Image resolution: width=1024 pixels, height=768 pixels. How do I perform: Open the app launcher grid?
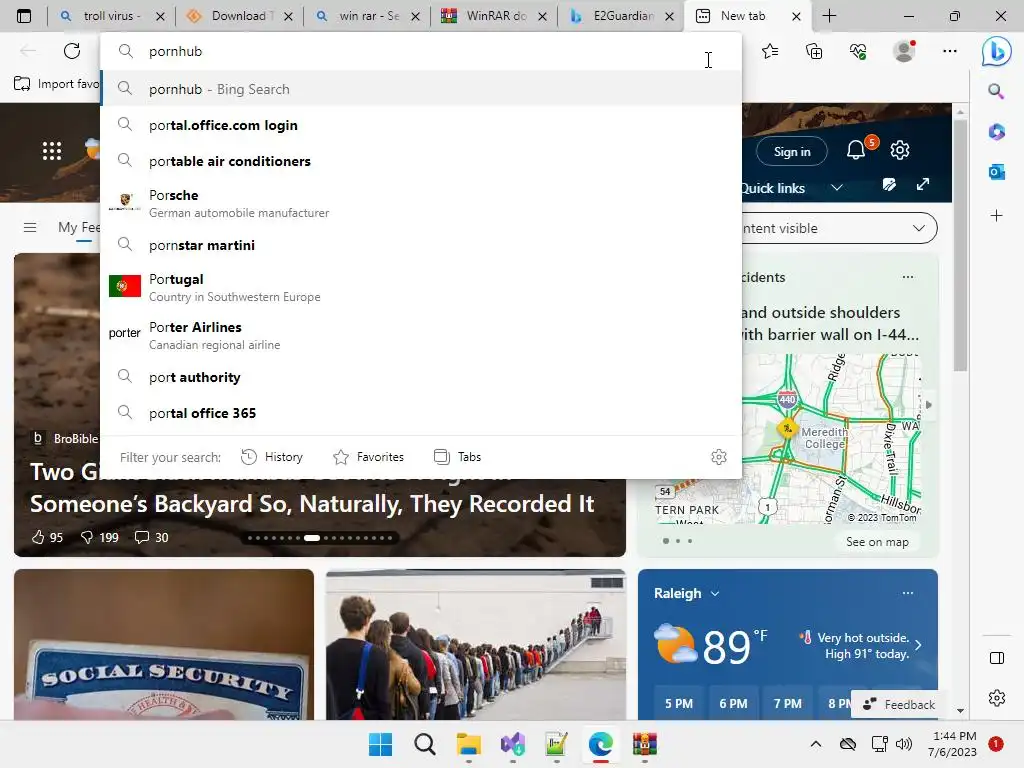tap(52, 151)
